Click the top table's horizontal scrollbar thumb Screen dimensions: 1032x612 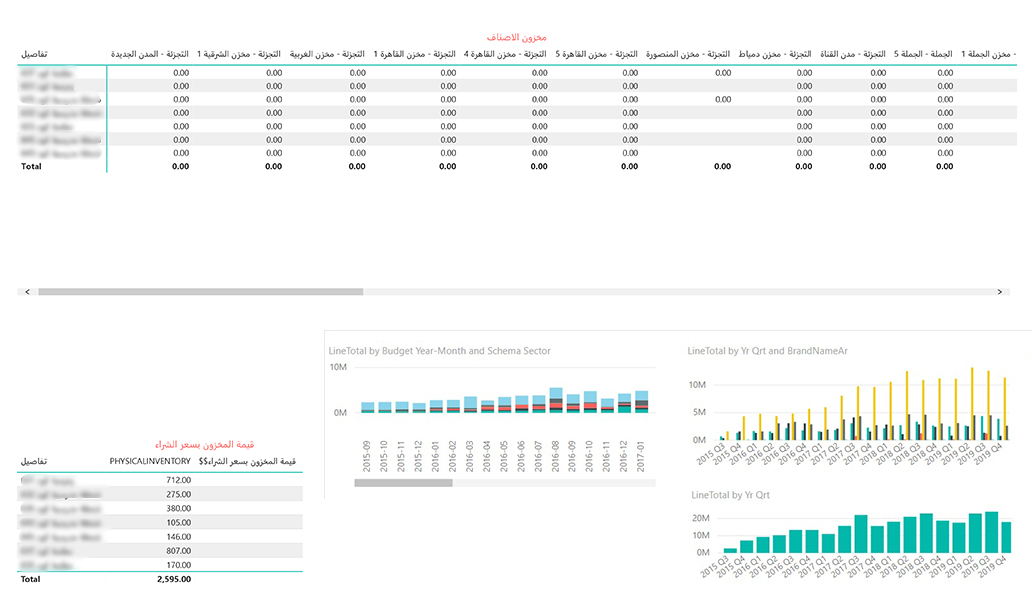(200, 292)
